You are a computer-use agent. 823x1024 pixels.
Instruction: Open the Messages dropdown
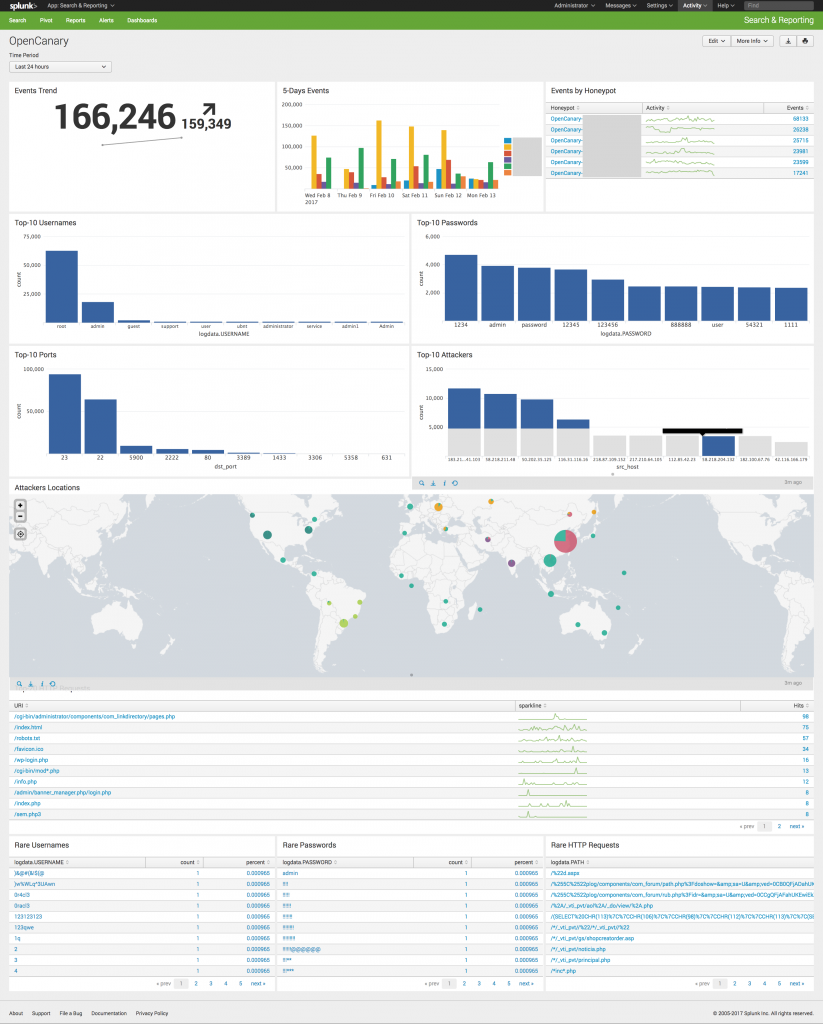pyautogui.click(x=621, y=6)
